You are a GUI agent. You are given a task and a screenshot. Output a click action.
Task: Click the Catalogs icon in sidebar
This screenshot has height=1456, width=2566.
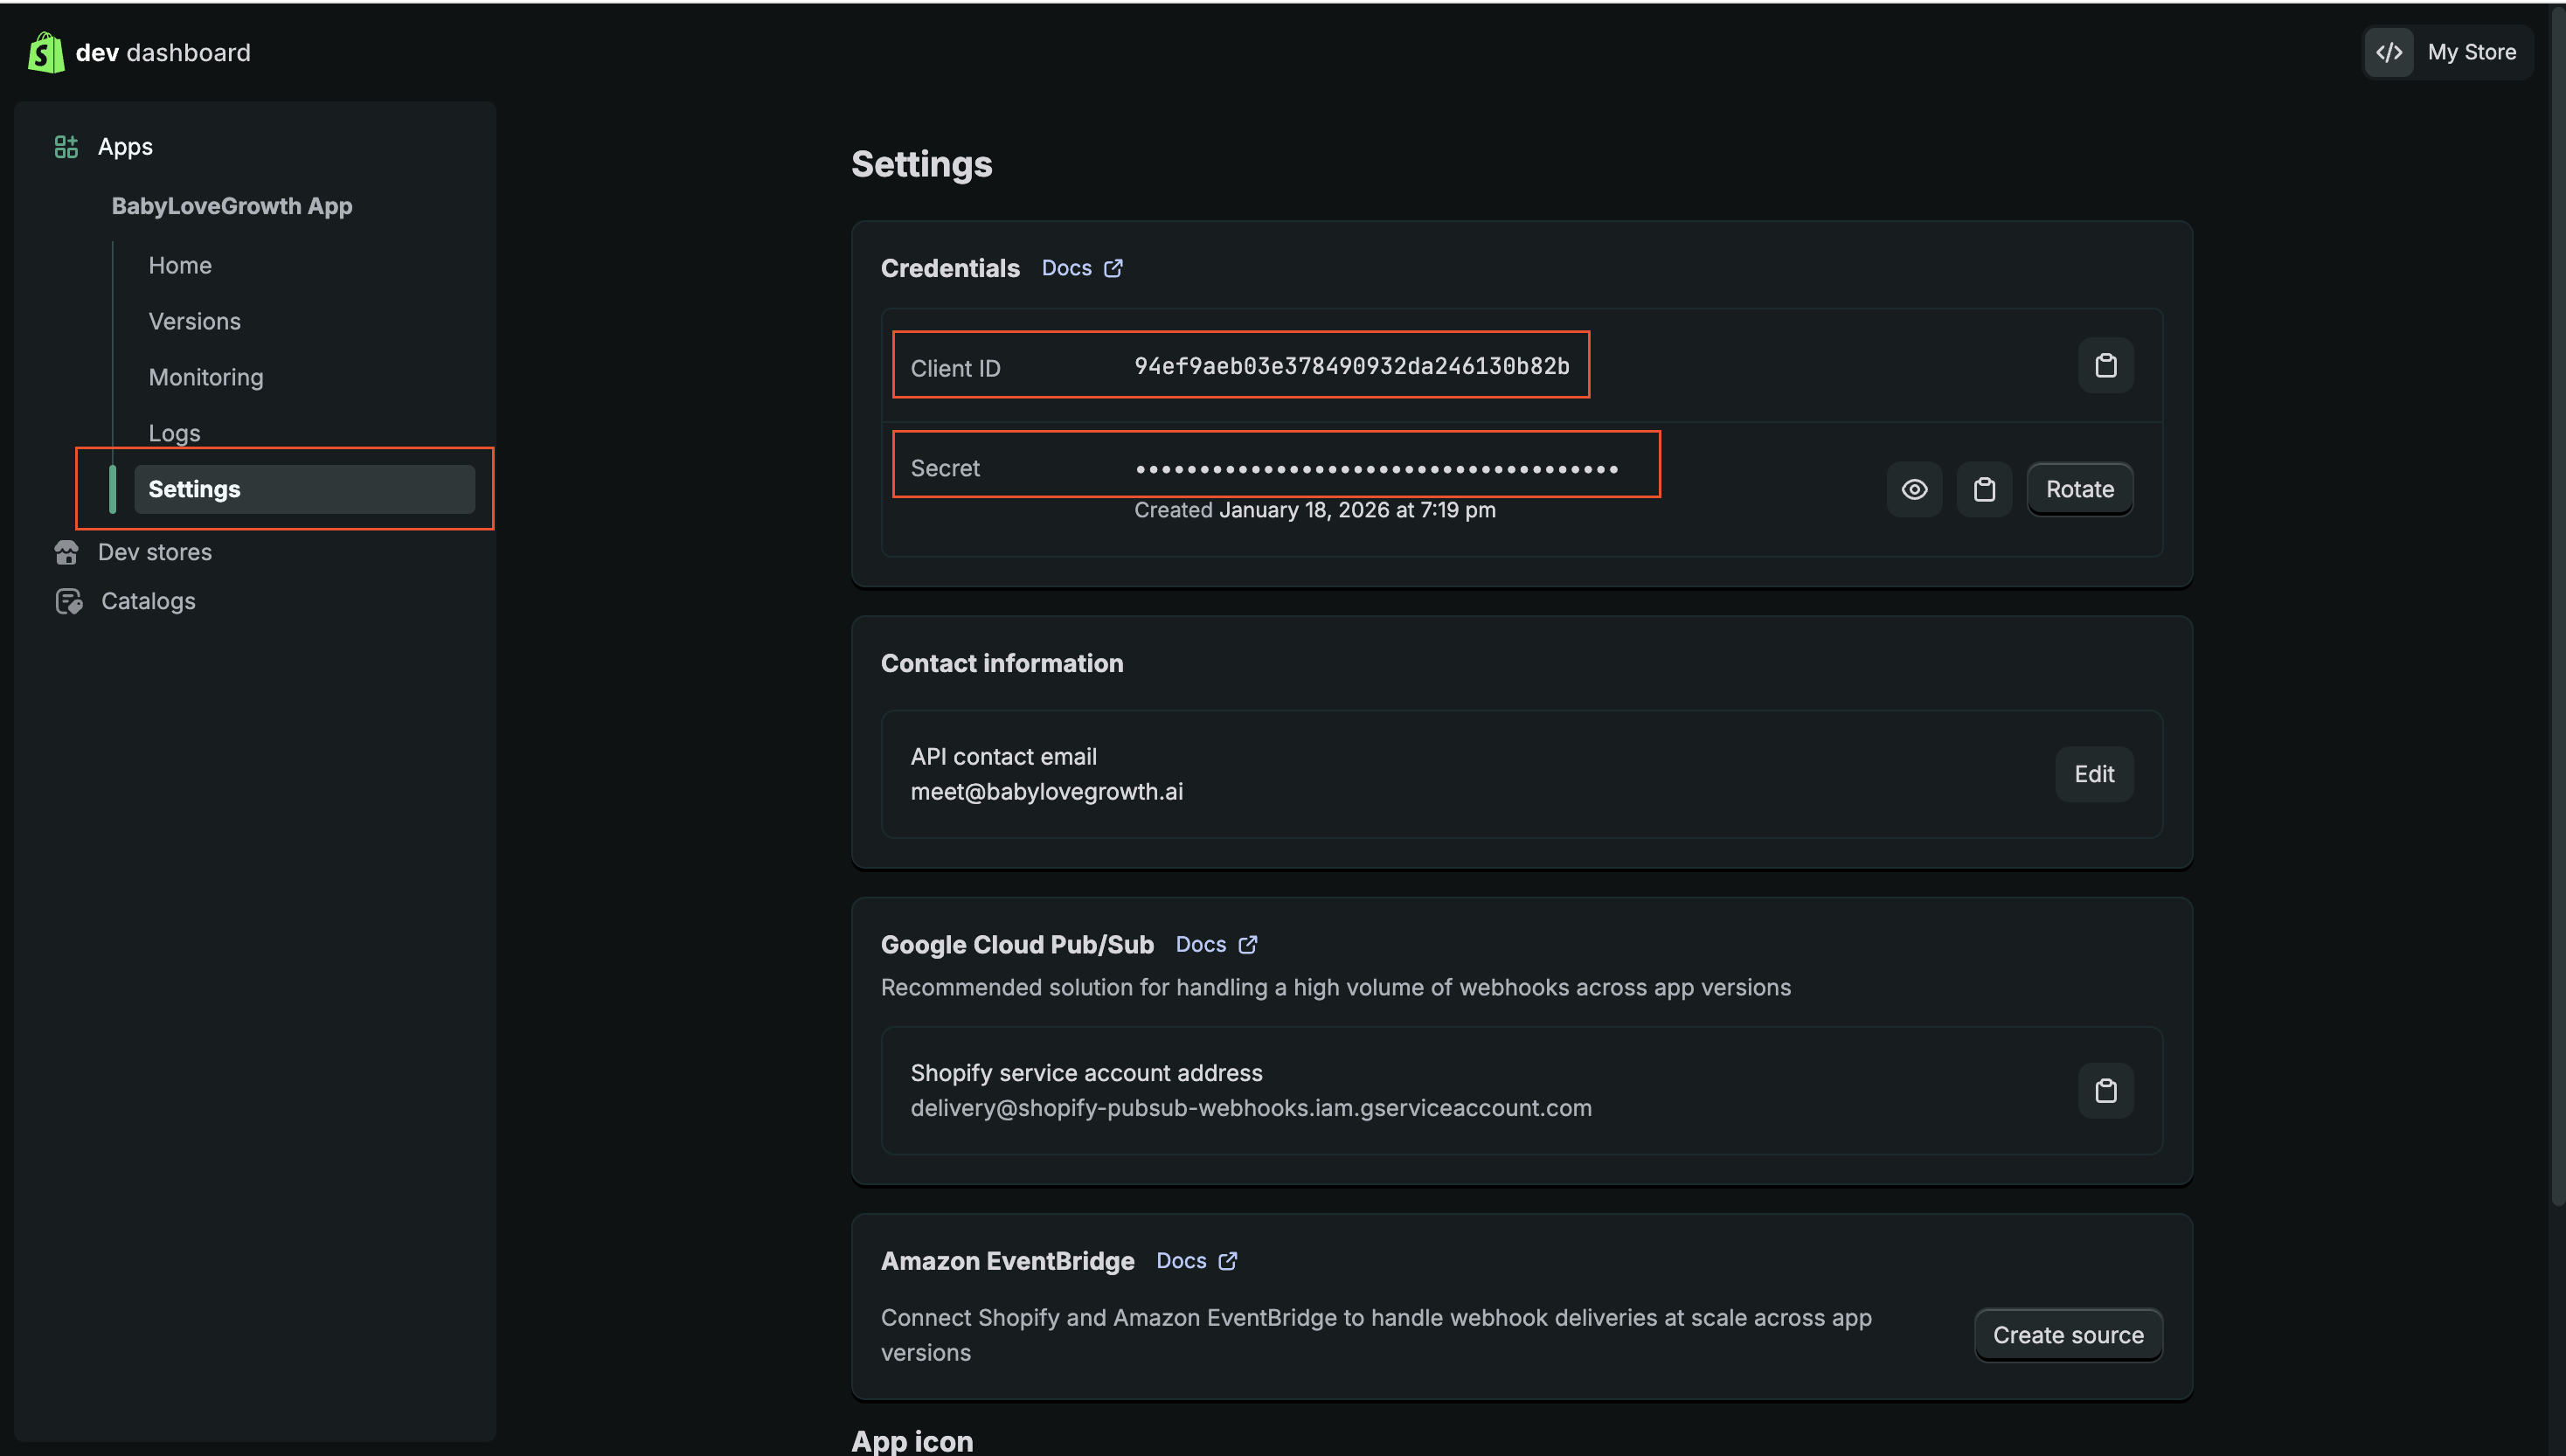68,601
